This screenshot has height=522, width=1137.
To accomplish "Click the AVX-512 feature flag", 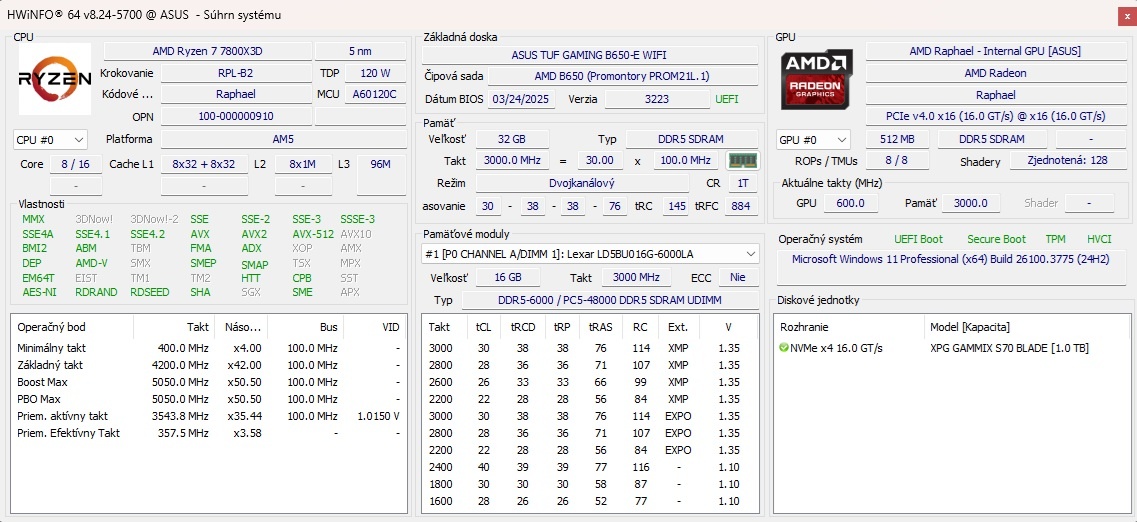I will (315, 234).
